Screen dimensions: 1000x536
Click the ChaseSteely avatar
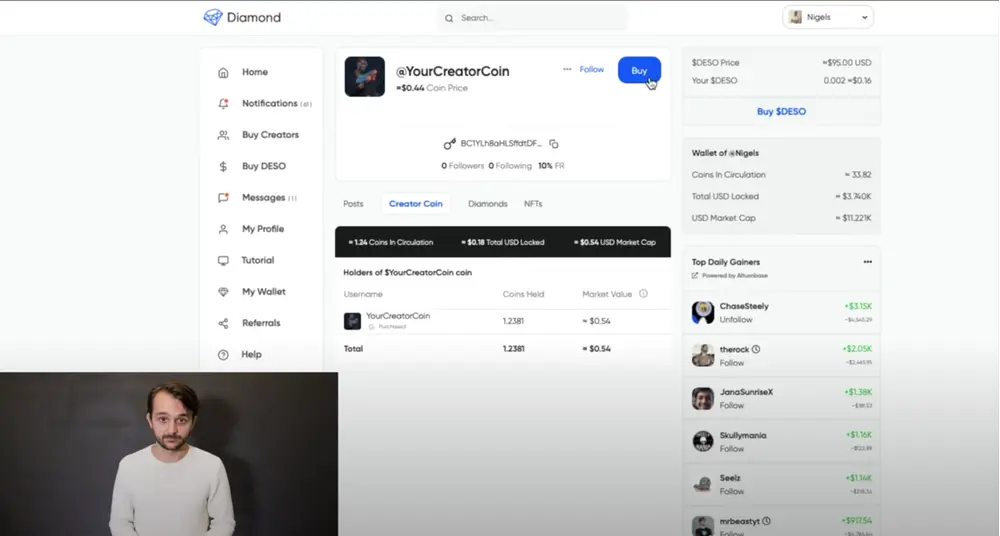(x=703, y=313)
